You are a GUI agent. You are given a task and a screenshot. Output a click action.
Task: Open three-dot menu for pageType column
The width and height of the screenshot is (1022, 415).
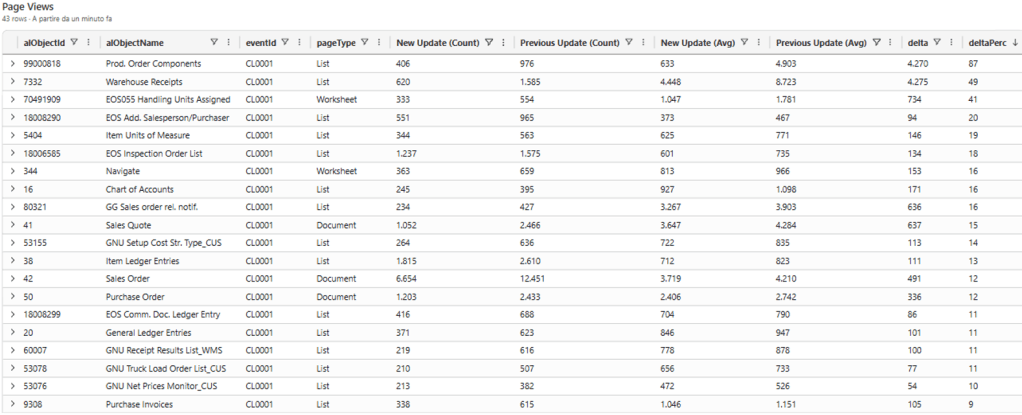[x=378, y=42]
